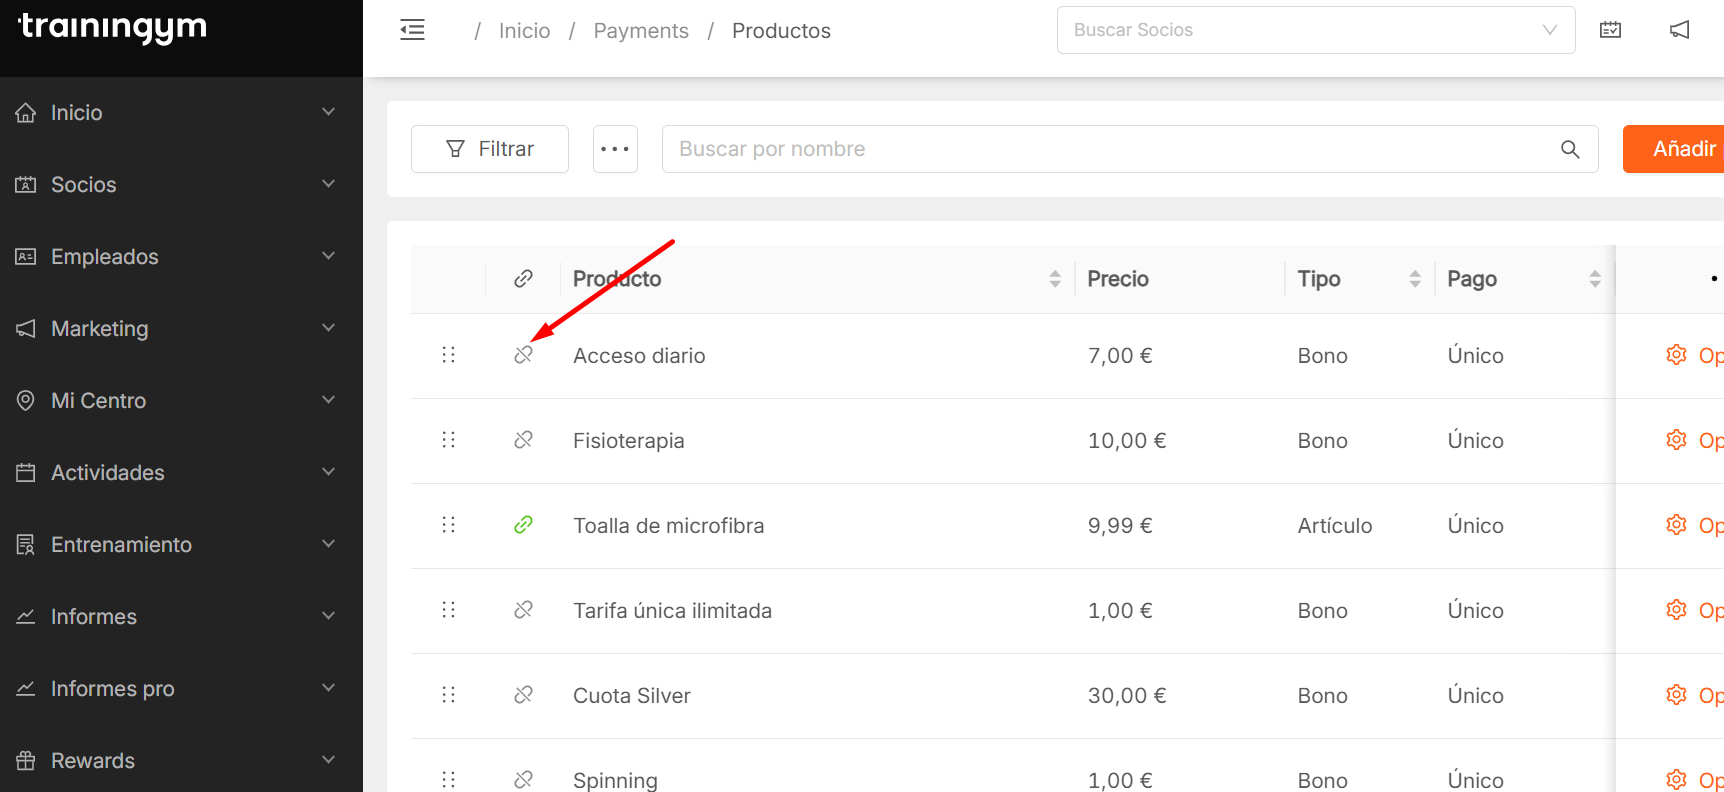Click the megaphone announcements icon in header
This screenshot has height=792, width=1724.
coord(1680,30)
